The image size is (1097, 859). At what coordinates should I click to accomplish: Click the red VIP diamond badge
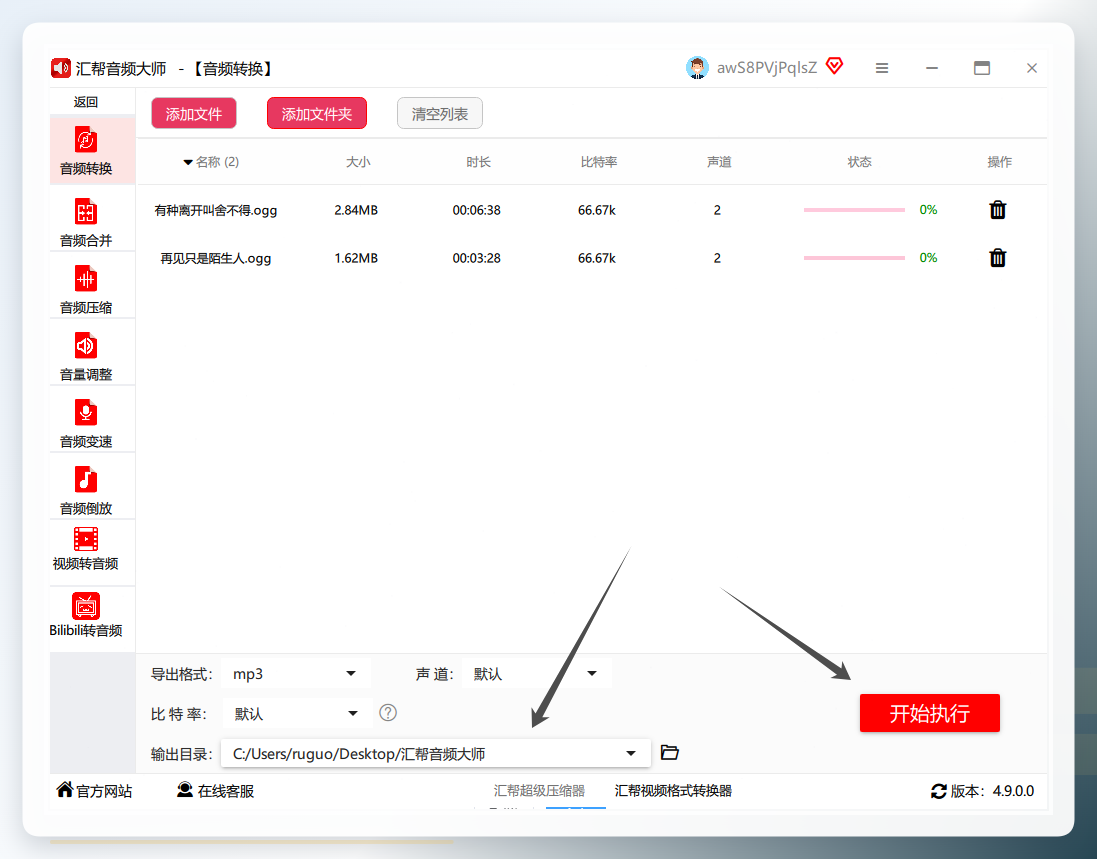[834, 66]
